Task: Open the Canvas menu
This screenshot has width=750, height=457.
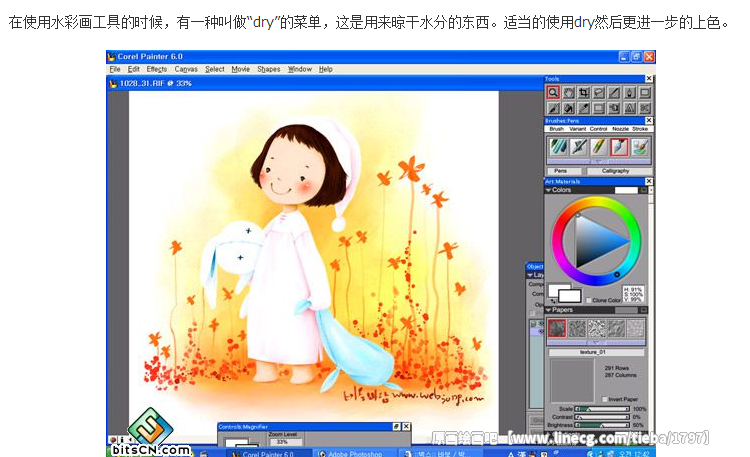Action: click(x=186, y=69)
